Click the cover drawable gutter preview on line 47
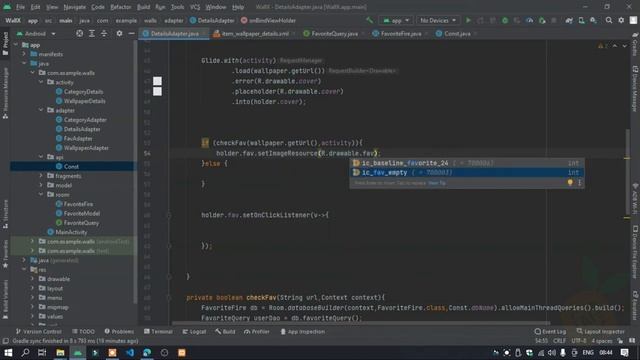The height and width of the screenshot is (360, 640). coord(157,81)
